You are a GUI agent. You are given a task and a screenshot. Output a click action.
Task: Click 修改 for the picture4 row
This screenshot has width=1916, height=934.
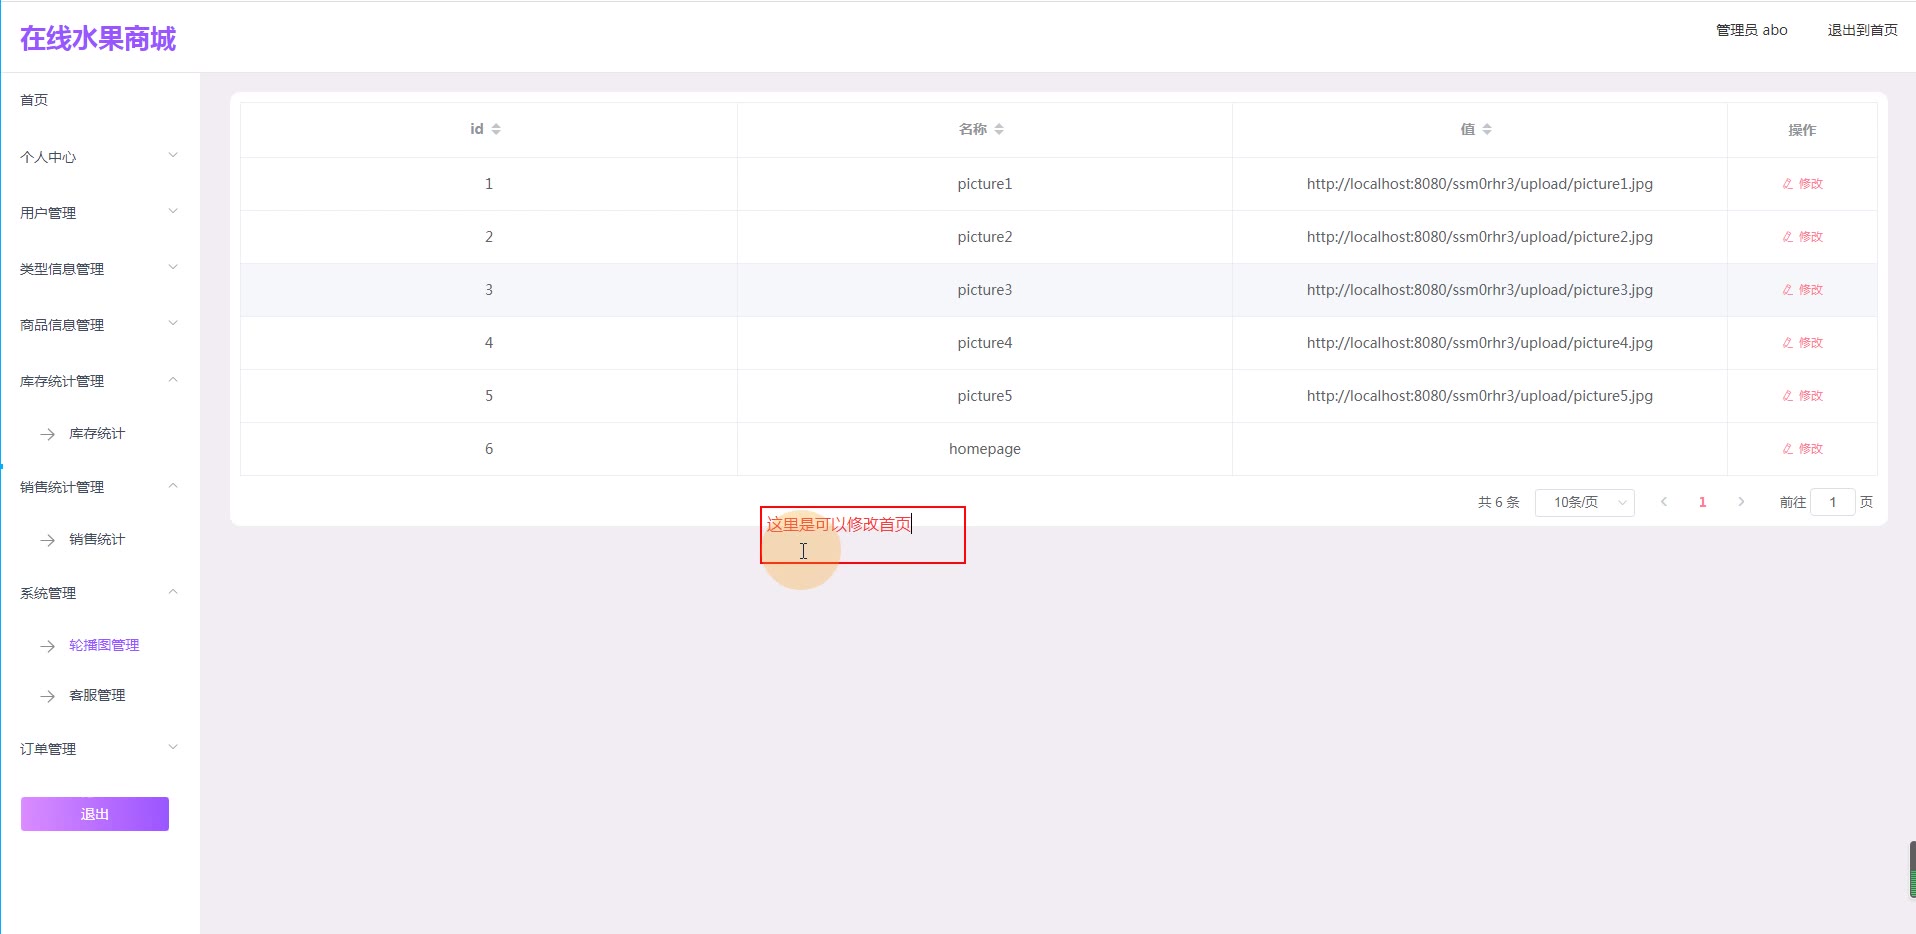[1802, 343]
